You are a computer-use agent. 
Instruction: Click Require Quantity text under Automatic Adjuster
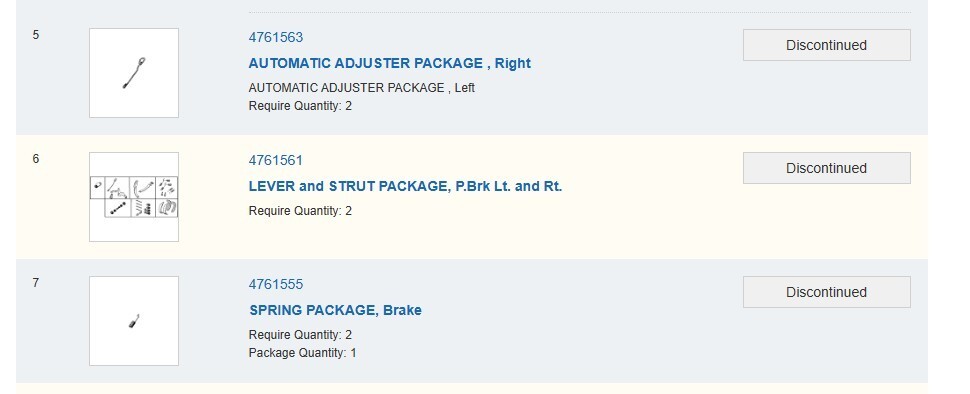click(x=300, y=106)
